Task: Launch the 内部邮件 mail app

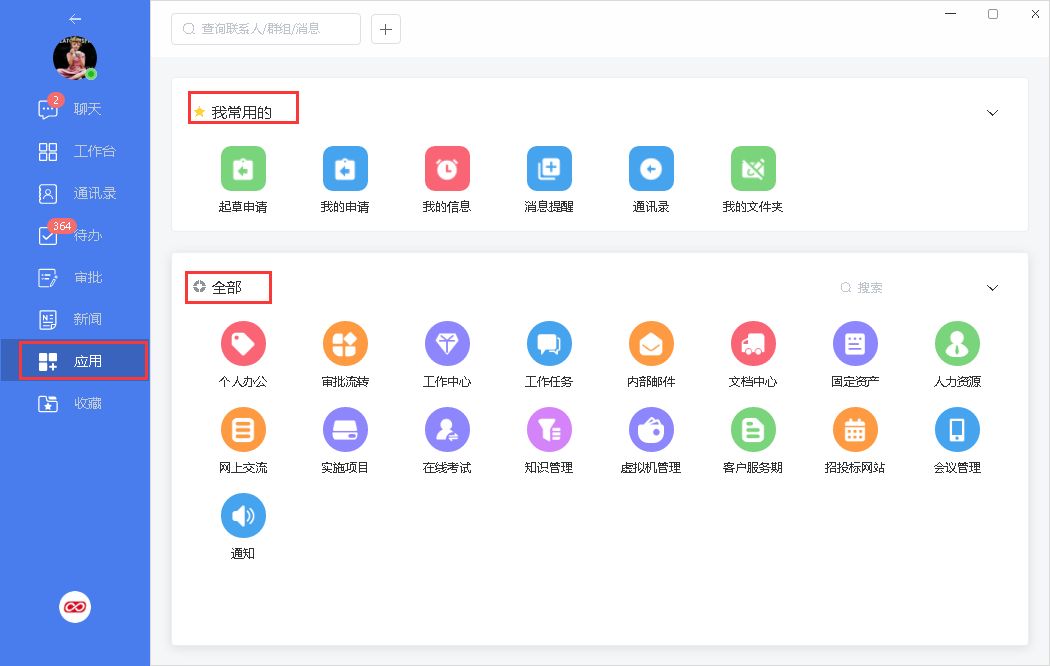Action: 651,344
